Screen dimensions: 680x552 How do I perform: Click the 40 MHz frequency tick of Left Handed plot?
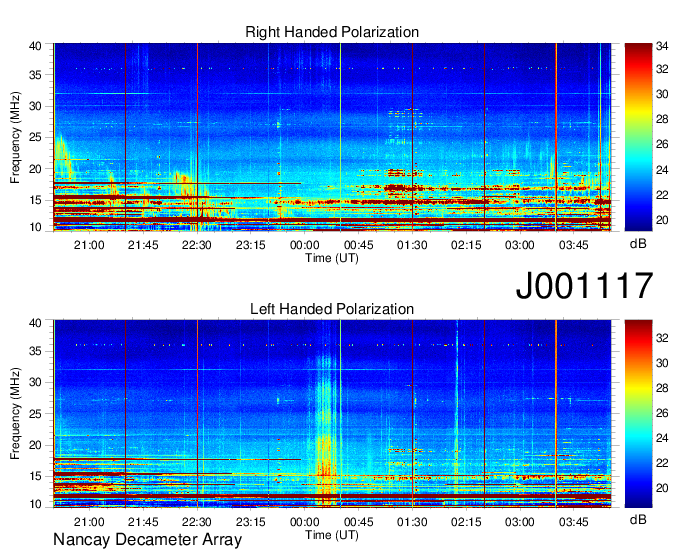(36, 323)
